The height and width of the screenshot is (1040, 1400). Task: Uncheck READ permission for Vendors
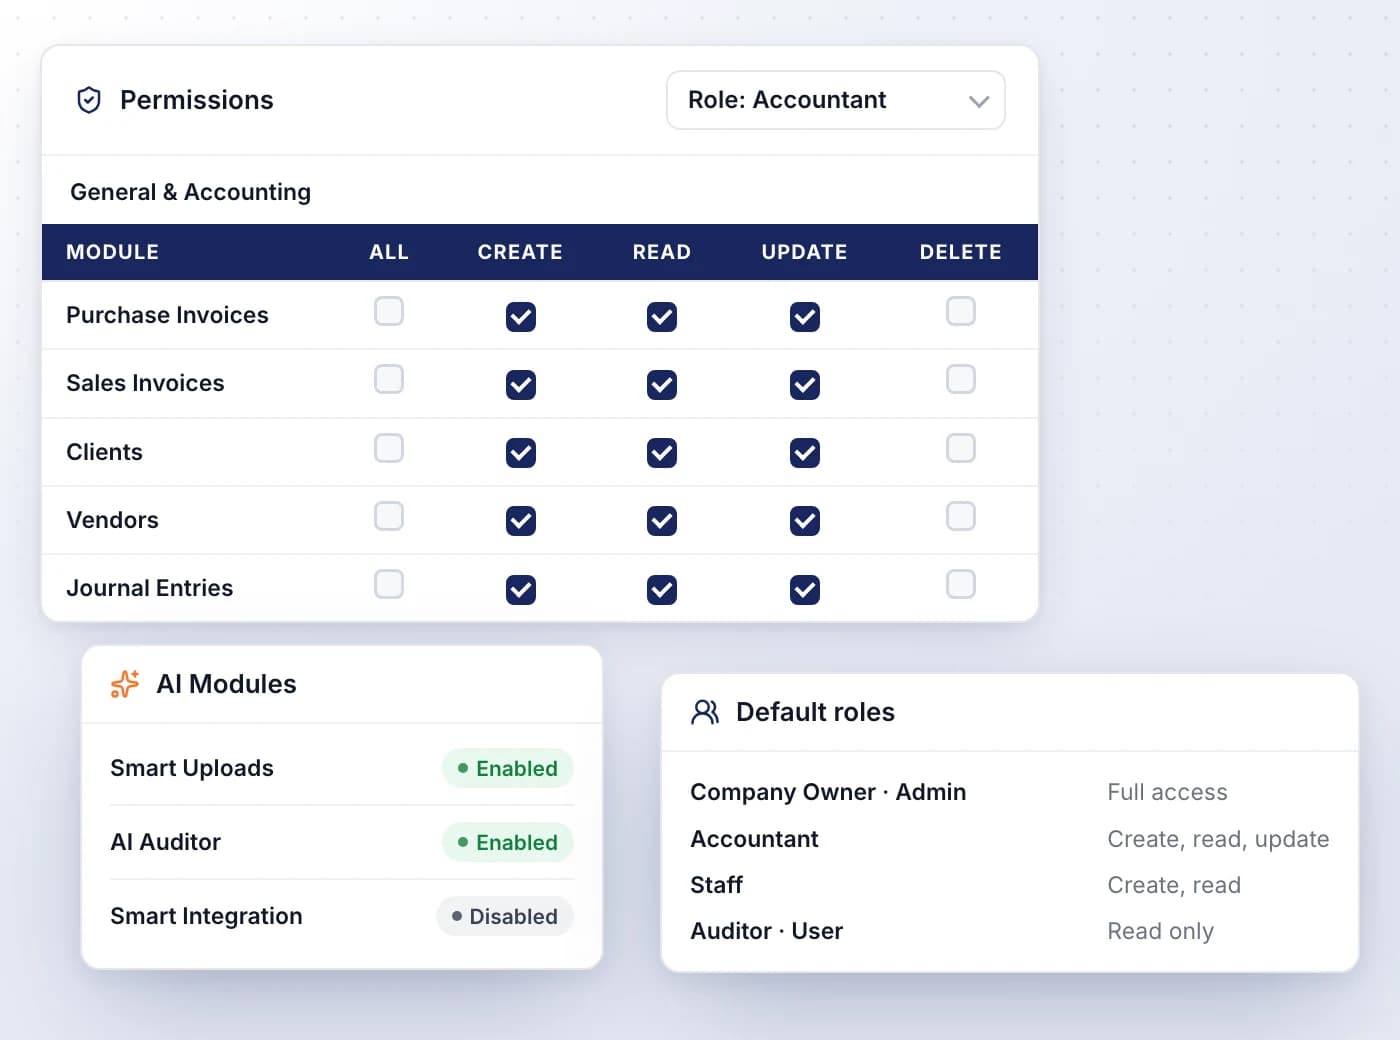click(662, 521)
